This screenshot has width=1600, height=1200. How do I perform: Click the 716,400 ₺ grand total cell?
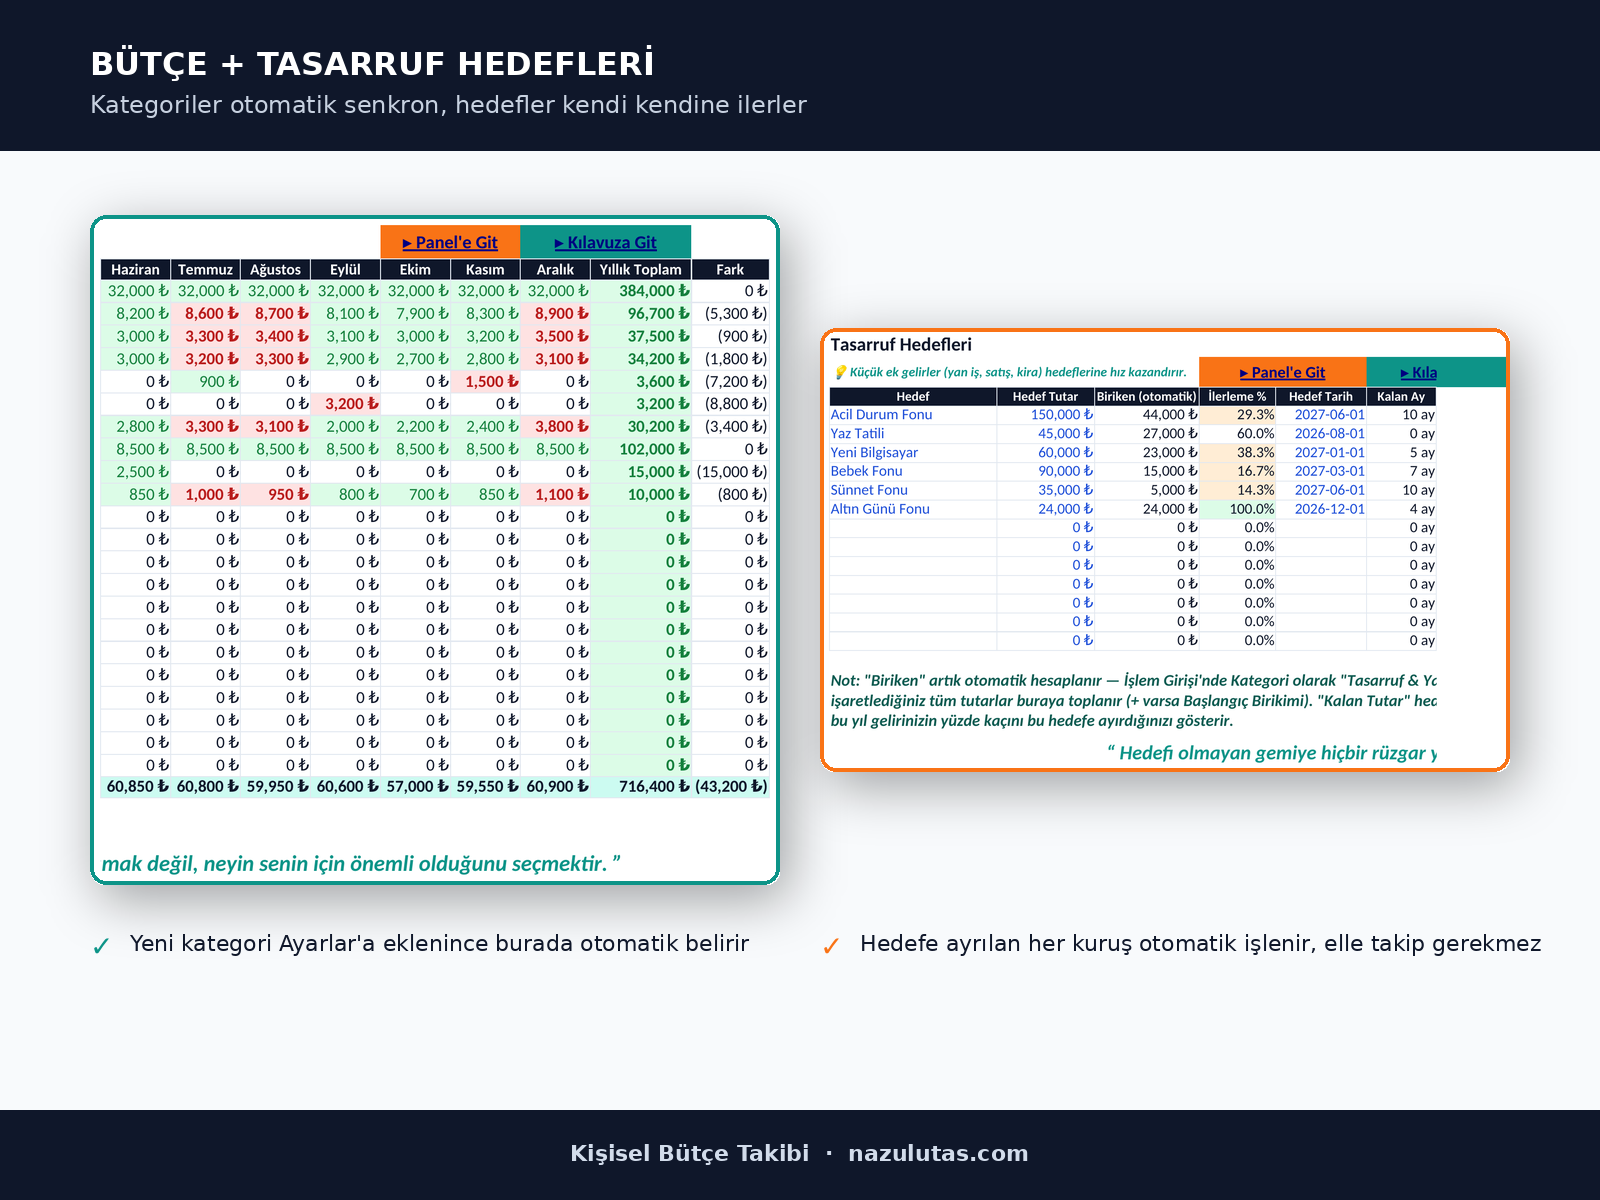tap(641, 787)
